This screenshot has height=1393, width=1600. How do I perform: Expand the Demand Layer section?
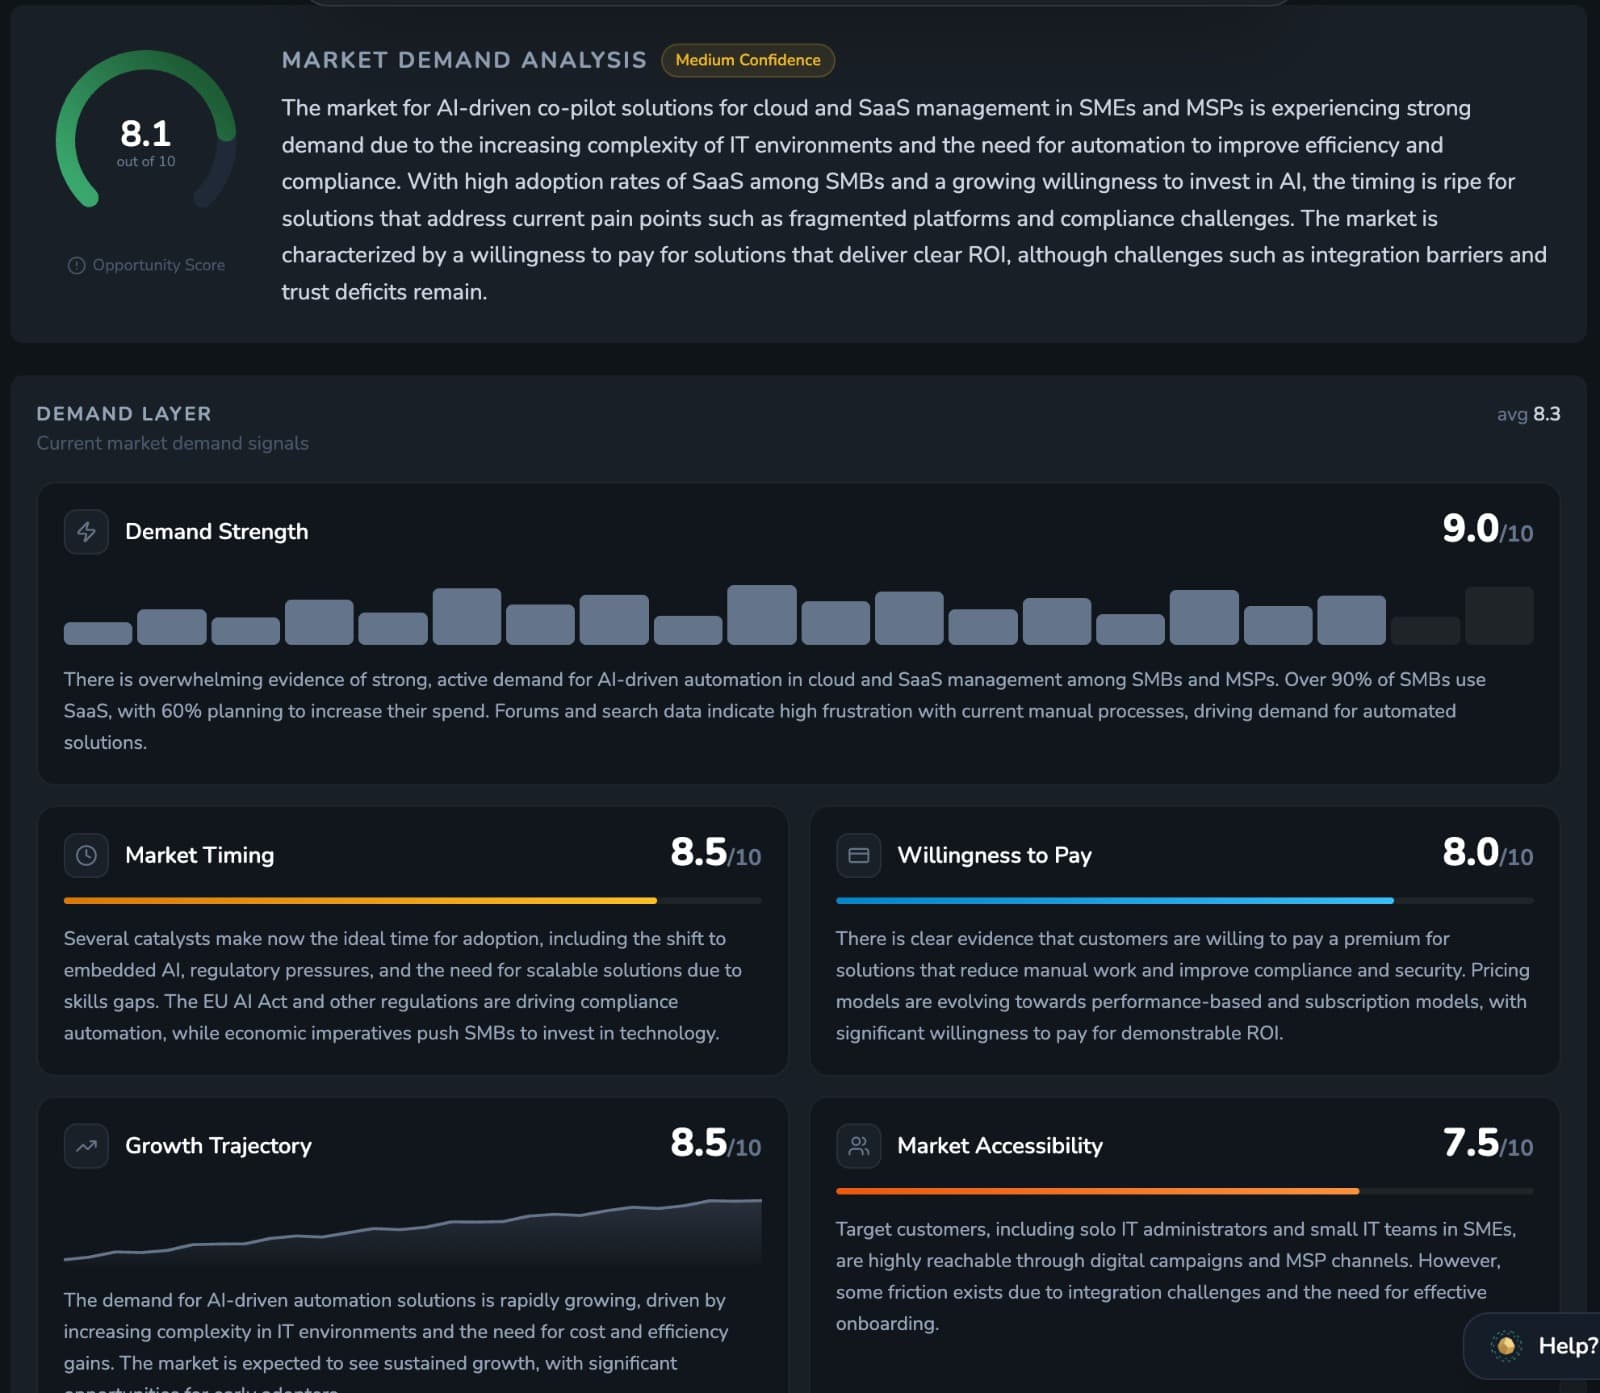[123, 413]
